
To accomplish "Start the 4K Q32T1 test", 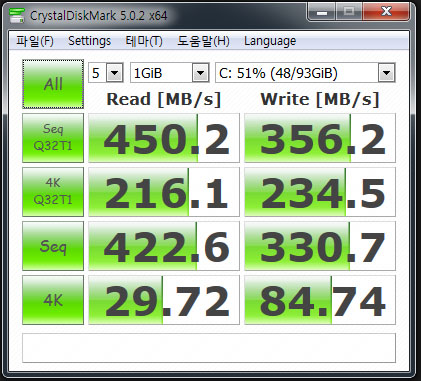I will [53, 192].
